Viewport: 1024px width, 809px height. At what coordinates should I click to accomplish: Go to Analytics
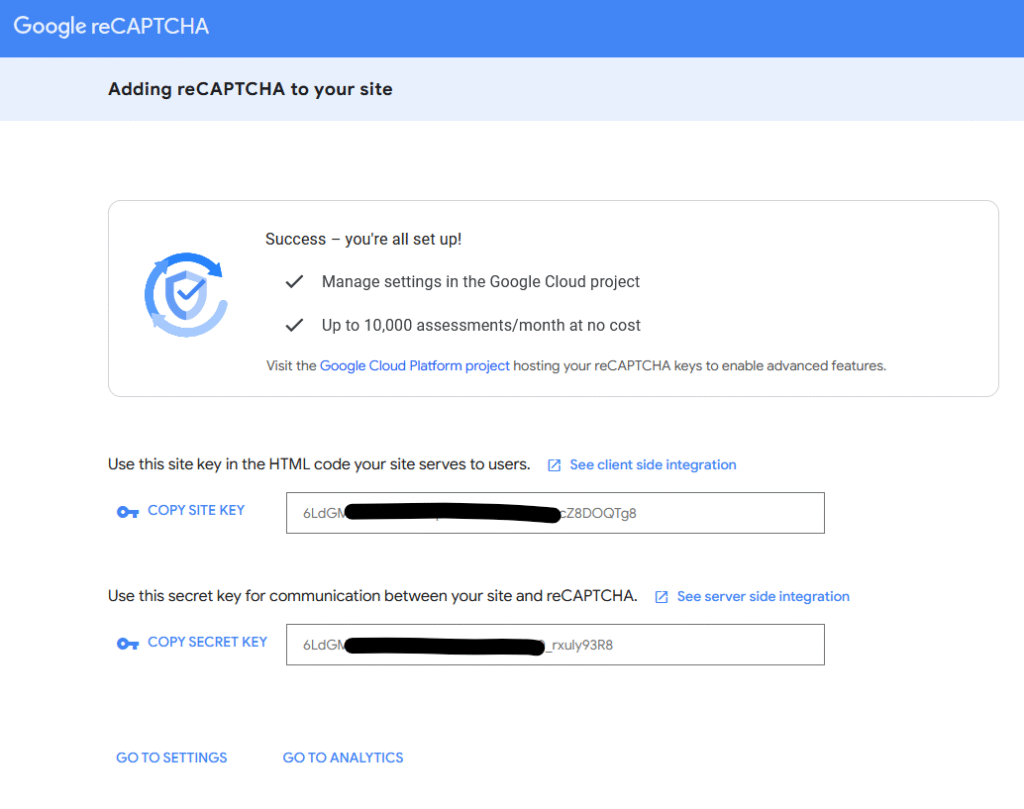tap(343, 758)
